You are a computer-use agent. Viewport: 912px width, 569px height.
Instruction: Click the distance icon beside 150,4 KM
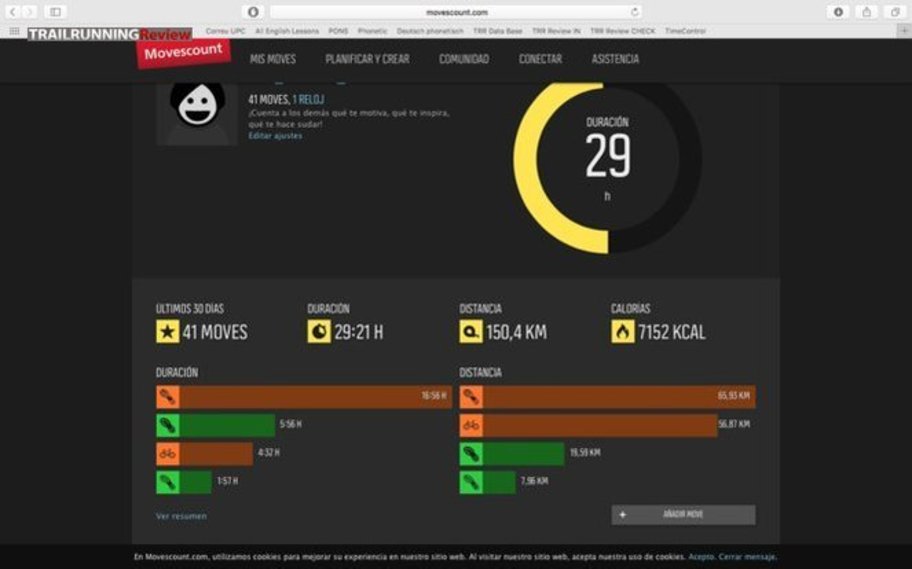click(471, 332)
